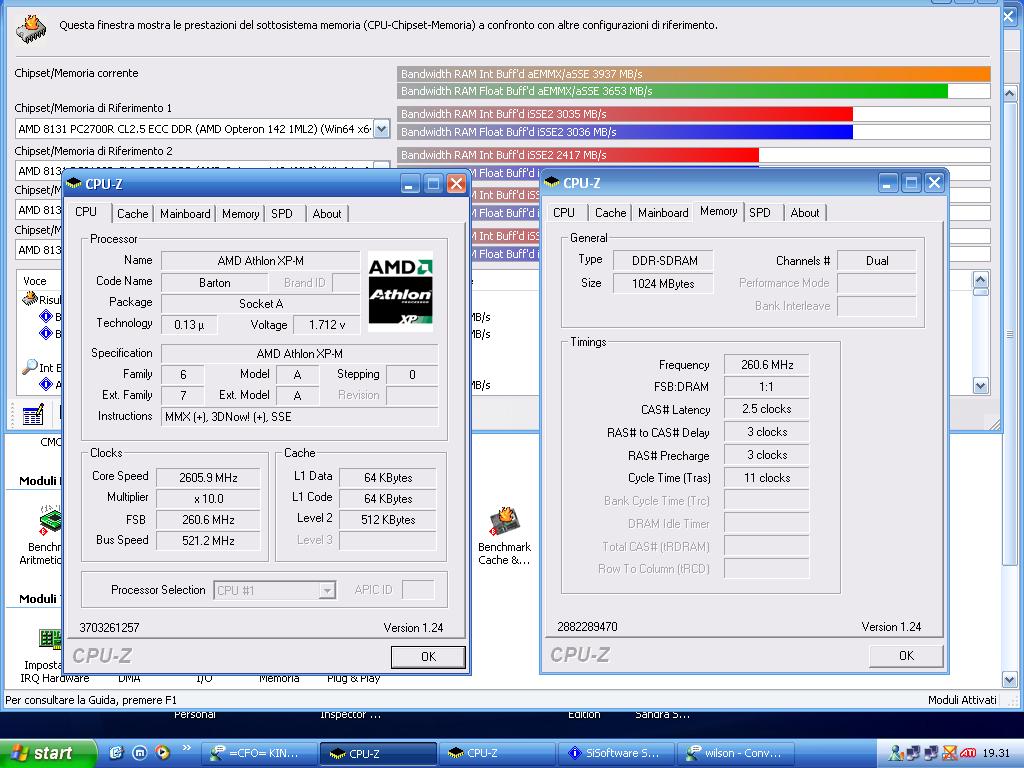Click Cycle Time (Tras) value 11 clocks
This screenshot has height=768, width=1024.
767,478
